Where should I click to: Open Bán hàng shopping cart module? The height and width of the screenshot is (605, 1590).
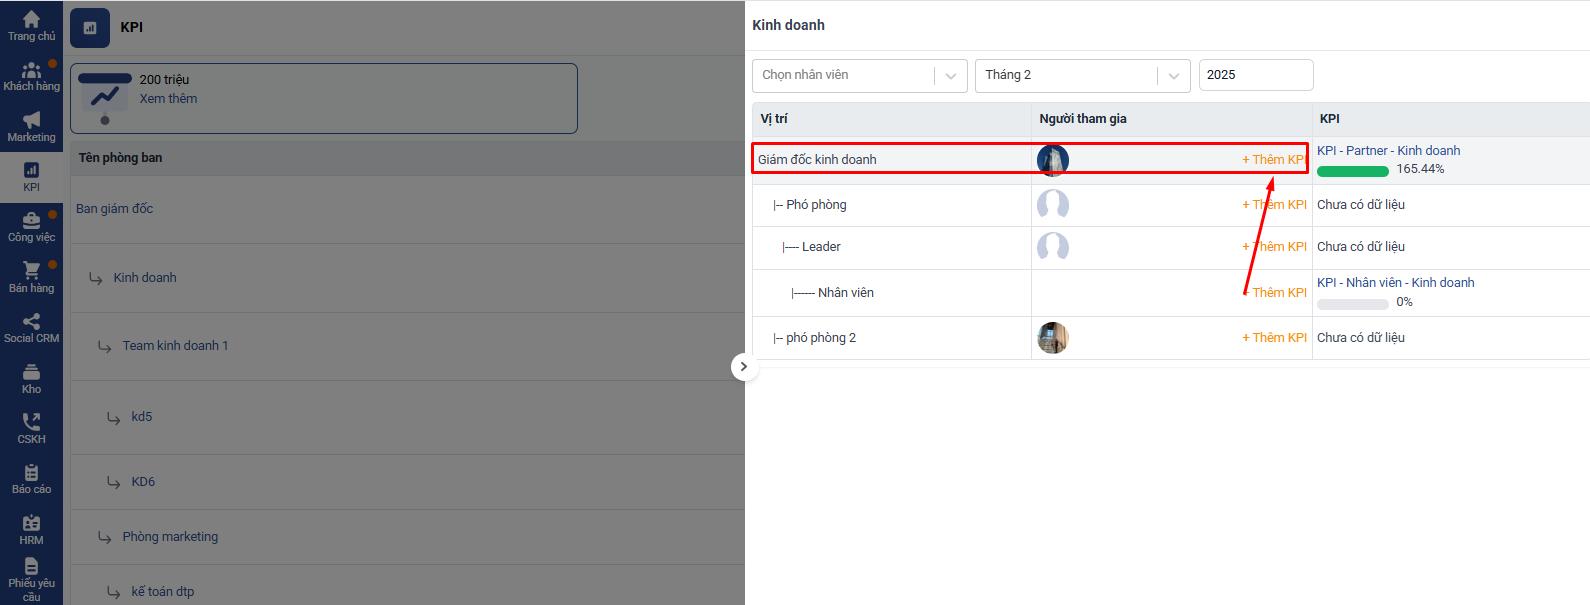pos(31,277)
